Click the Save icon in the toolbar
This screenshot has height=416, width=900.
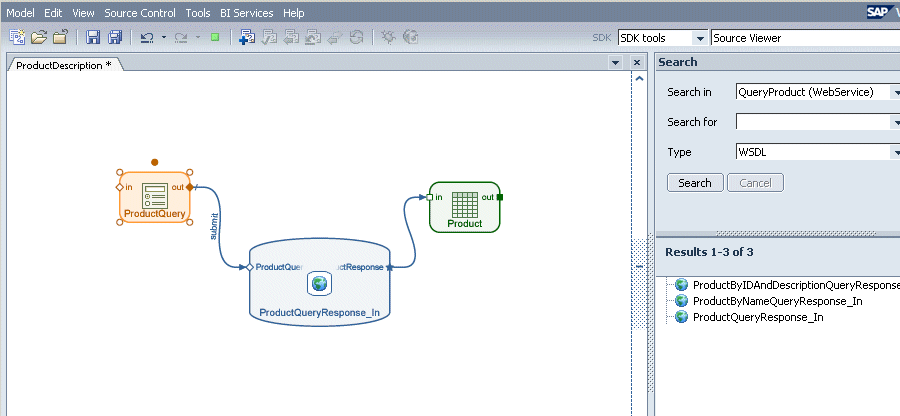[93, 38]
